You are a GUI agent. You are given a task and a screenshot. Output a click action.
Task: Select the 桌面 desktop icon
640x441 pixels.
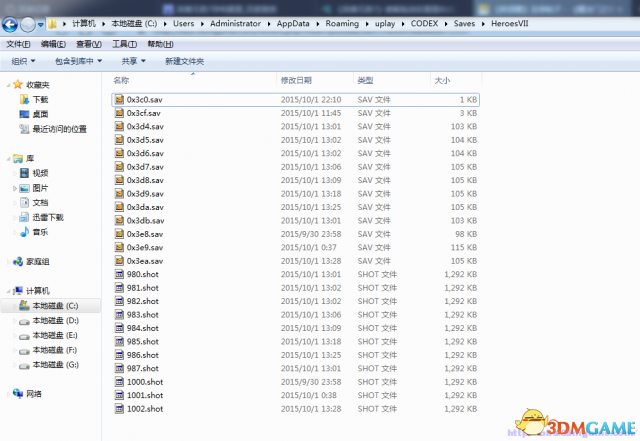24,114
